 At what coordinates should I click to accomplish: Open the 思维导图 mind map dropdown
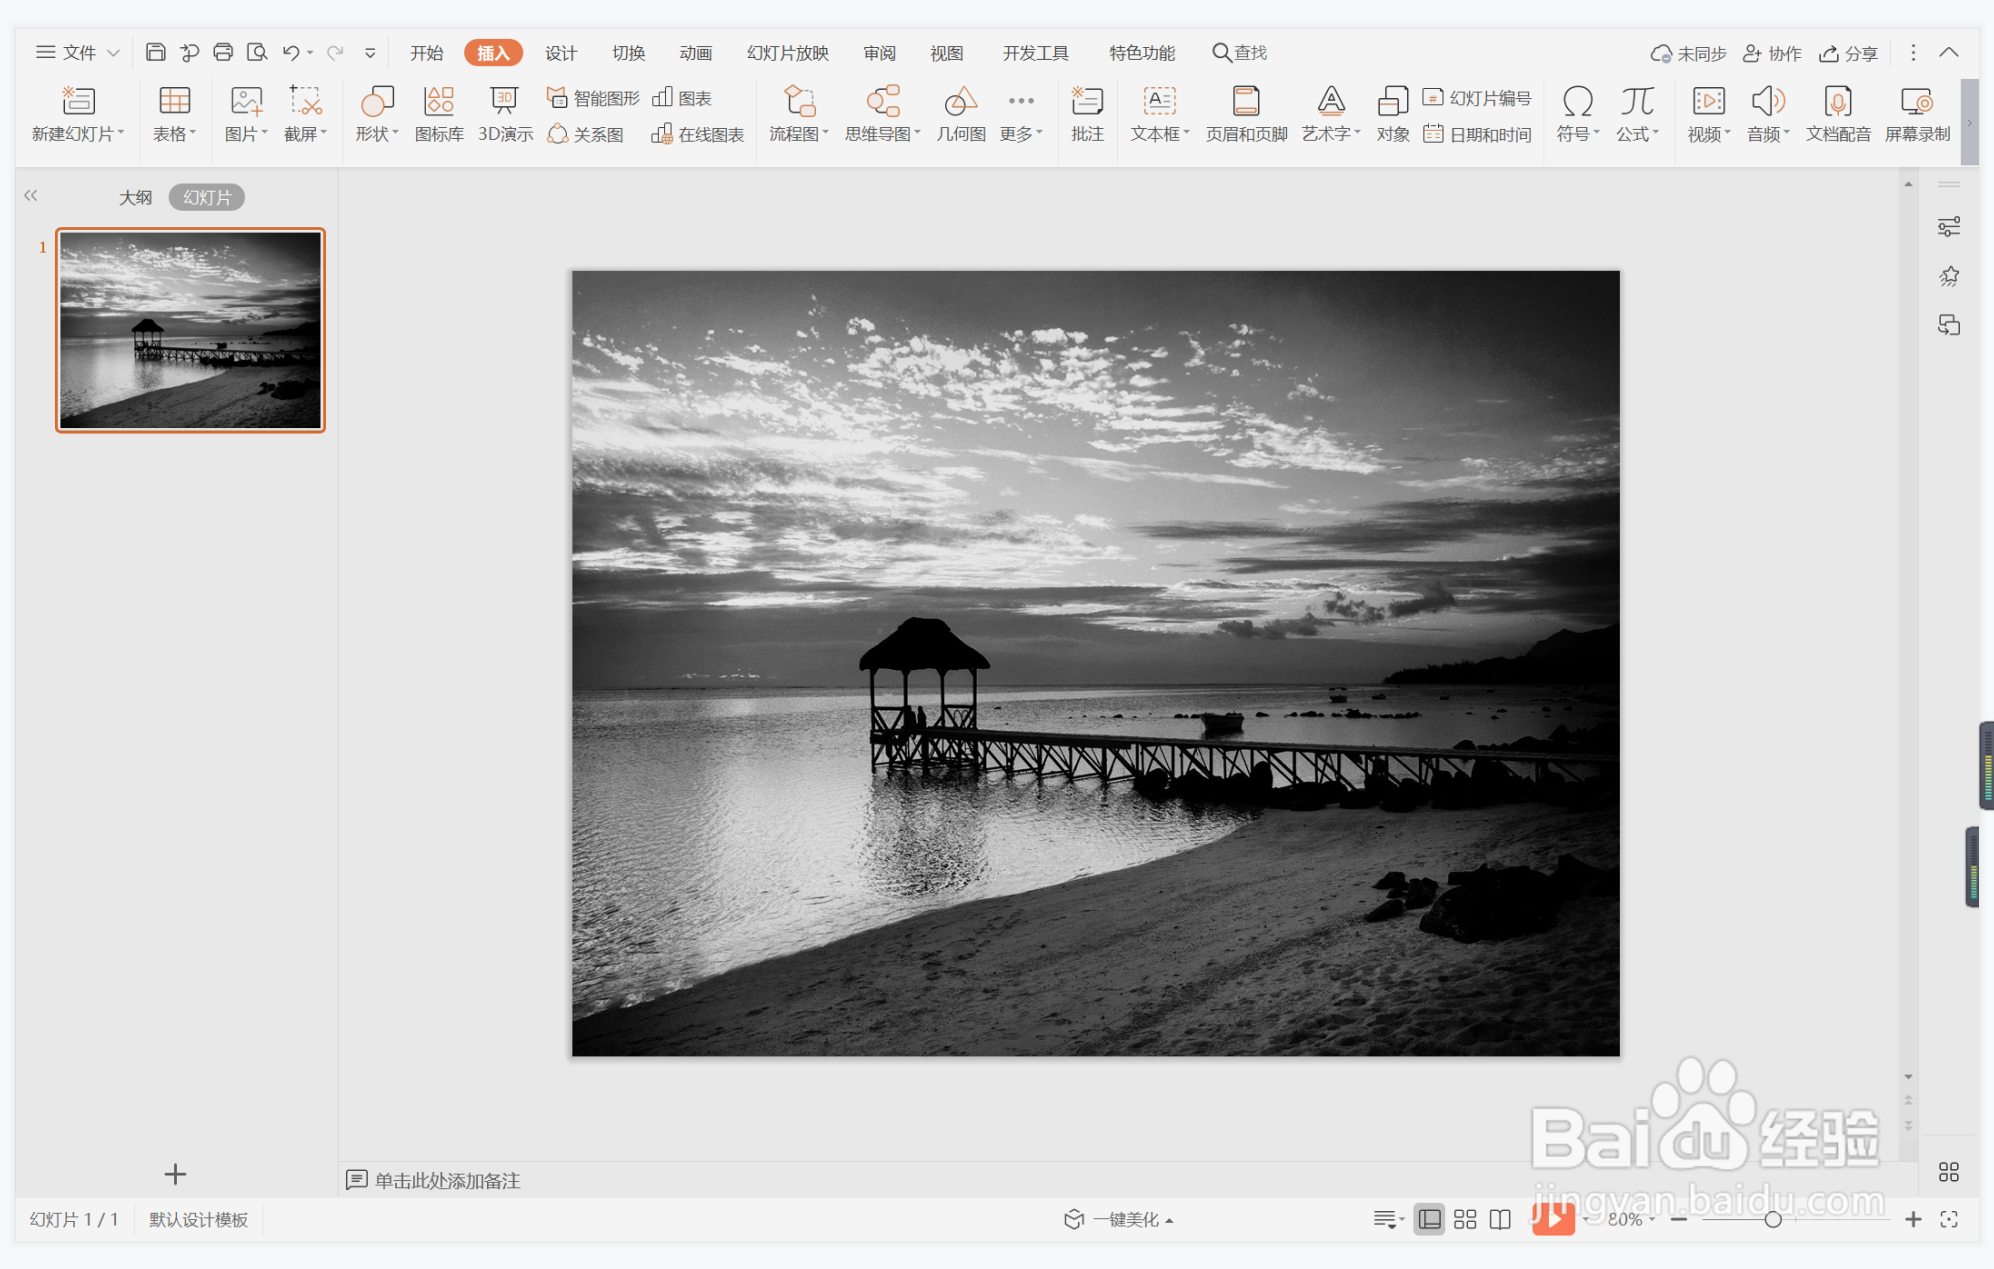click(882, 134)
